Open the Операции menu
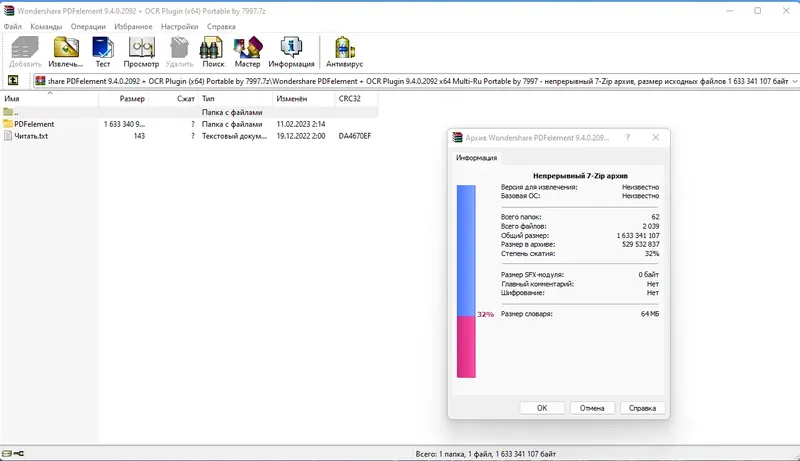800x461 pixels. [88, 27]
